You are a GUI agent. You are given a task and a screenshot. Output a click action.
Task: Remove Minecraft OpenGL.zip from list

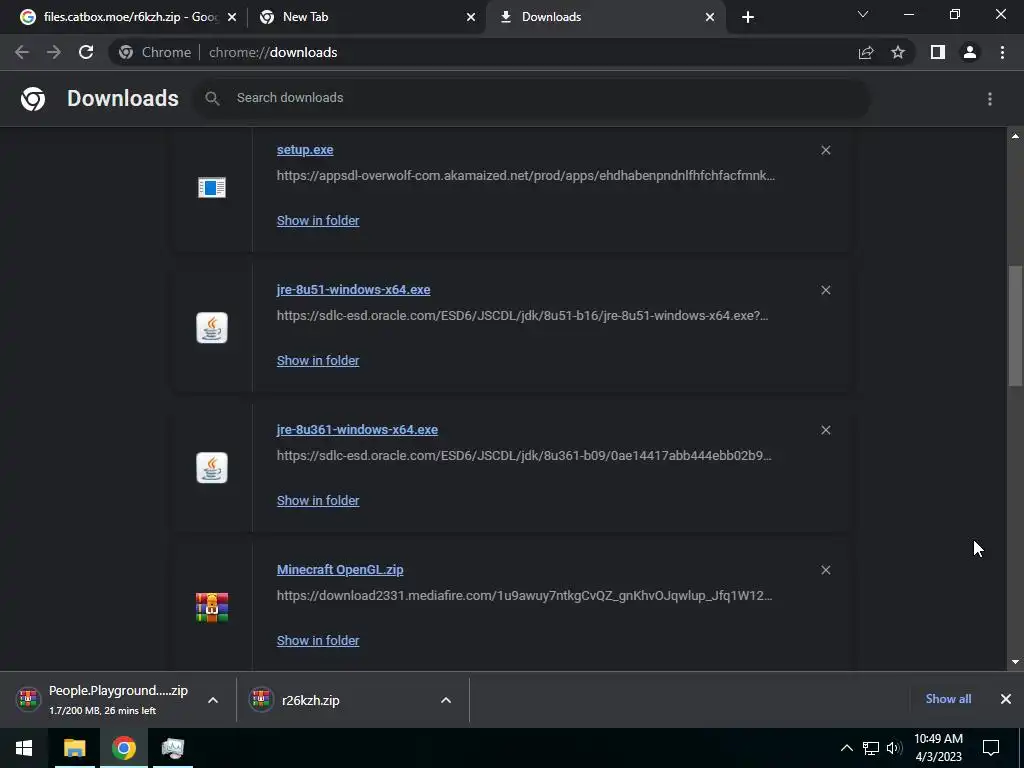click(x=825, y=570)
